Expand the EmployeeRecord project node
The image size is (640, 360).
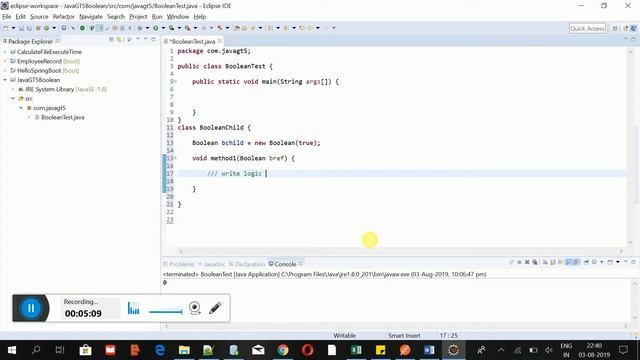tap(5, 61)
